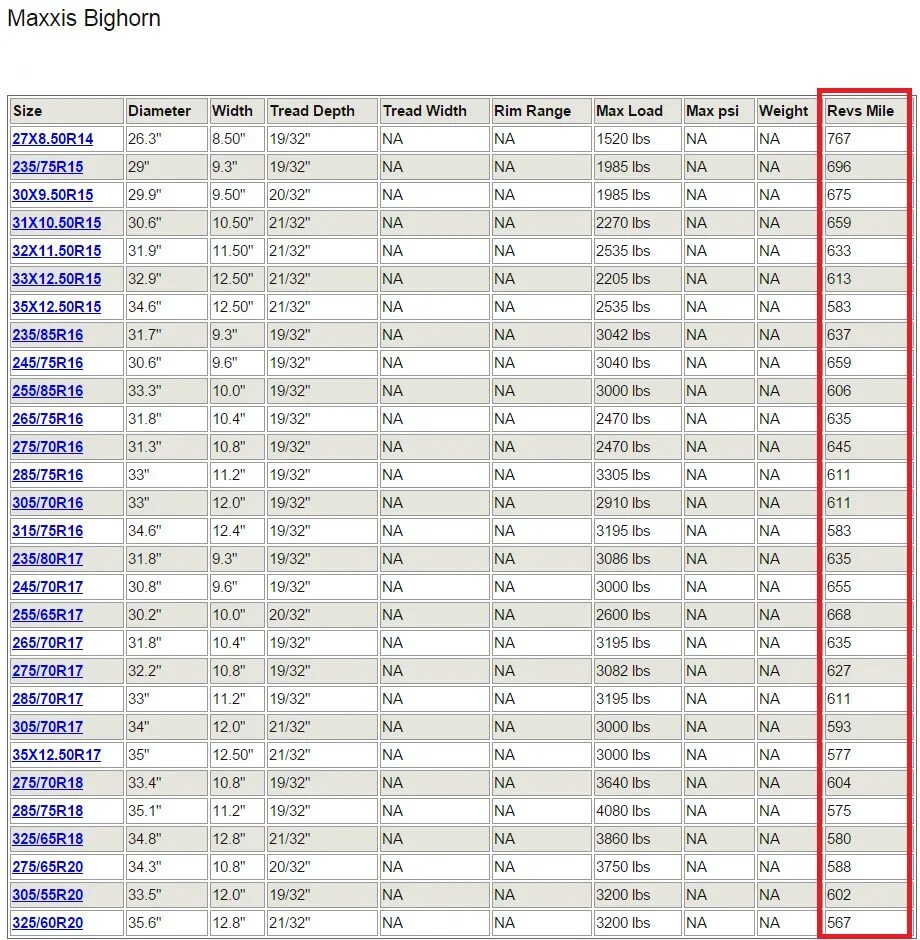This screenshot has height=940, width=920.
Task: Click the 668 revs per mile value
Action: pyautogui.click(x=839, y=614)
